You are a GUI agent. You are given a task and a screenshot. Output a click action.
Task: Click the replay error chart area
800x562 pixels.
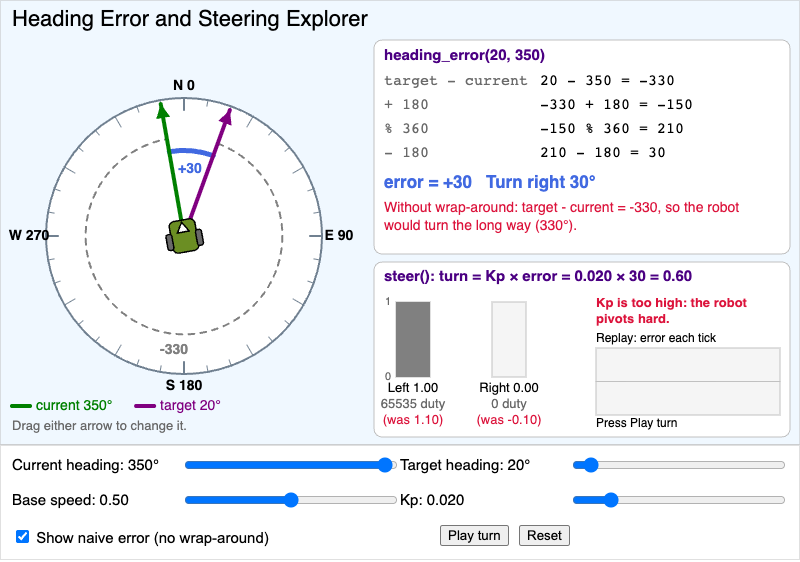click(x=688, y=381)
